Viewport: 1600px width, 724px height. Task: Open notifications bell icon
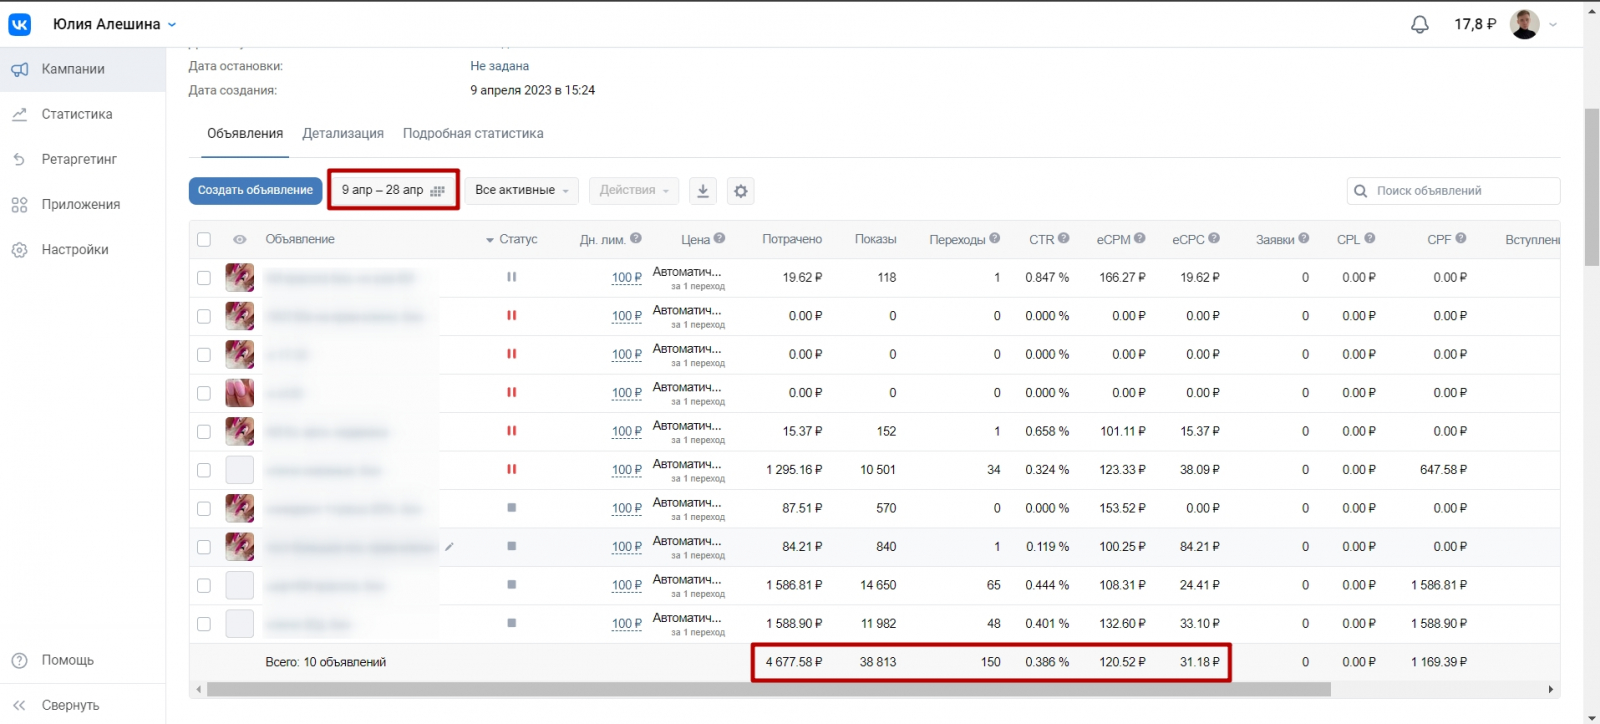click(x=1419, y=25)
